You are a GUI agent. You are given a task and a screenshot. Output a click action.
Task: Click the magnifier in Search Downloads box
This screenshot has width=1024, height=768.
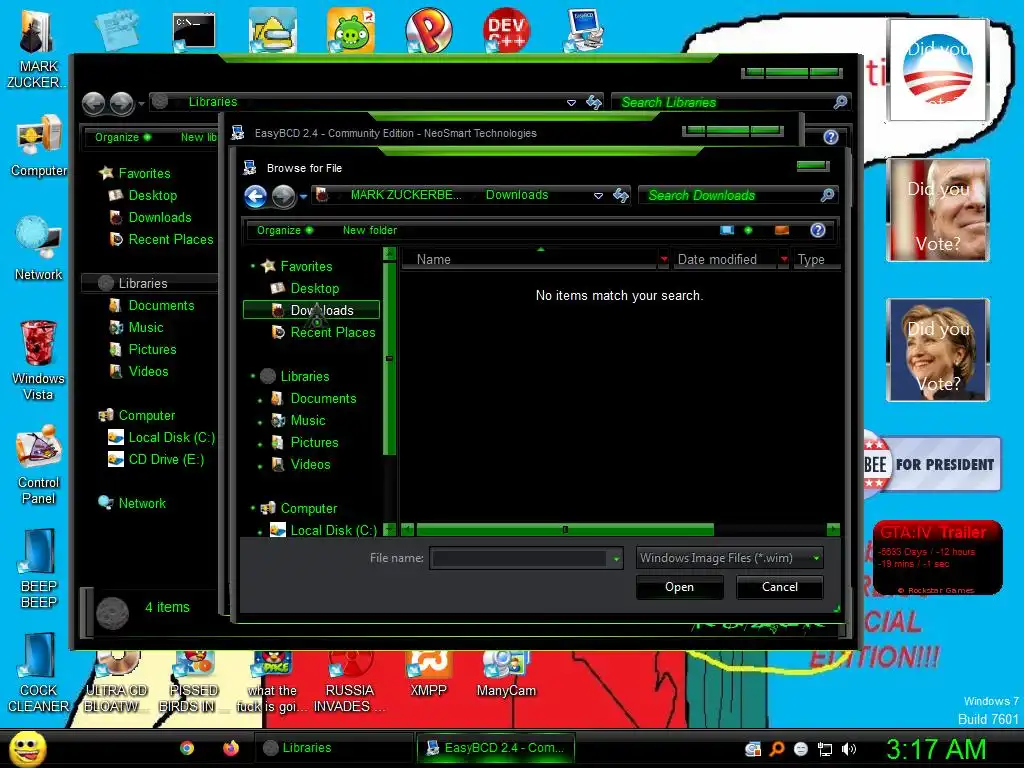coord(827,195)
